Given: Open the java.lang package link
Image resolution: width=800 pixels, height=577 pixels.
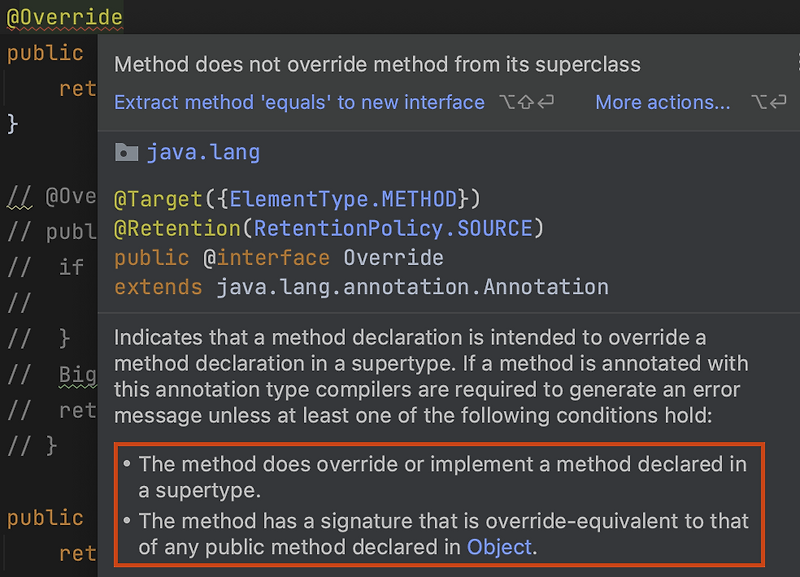Looking at the screenshot, I should click(x=203, y=152).
